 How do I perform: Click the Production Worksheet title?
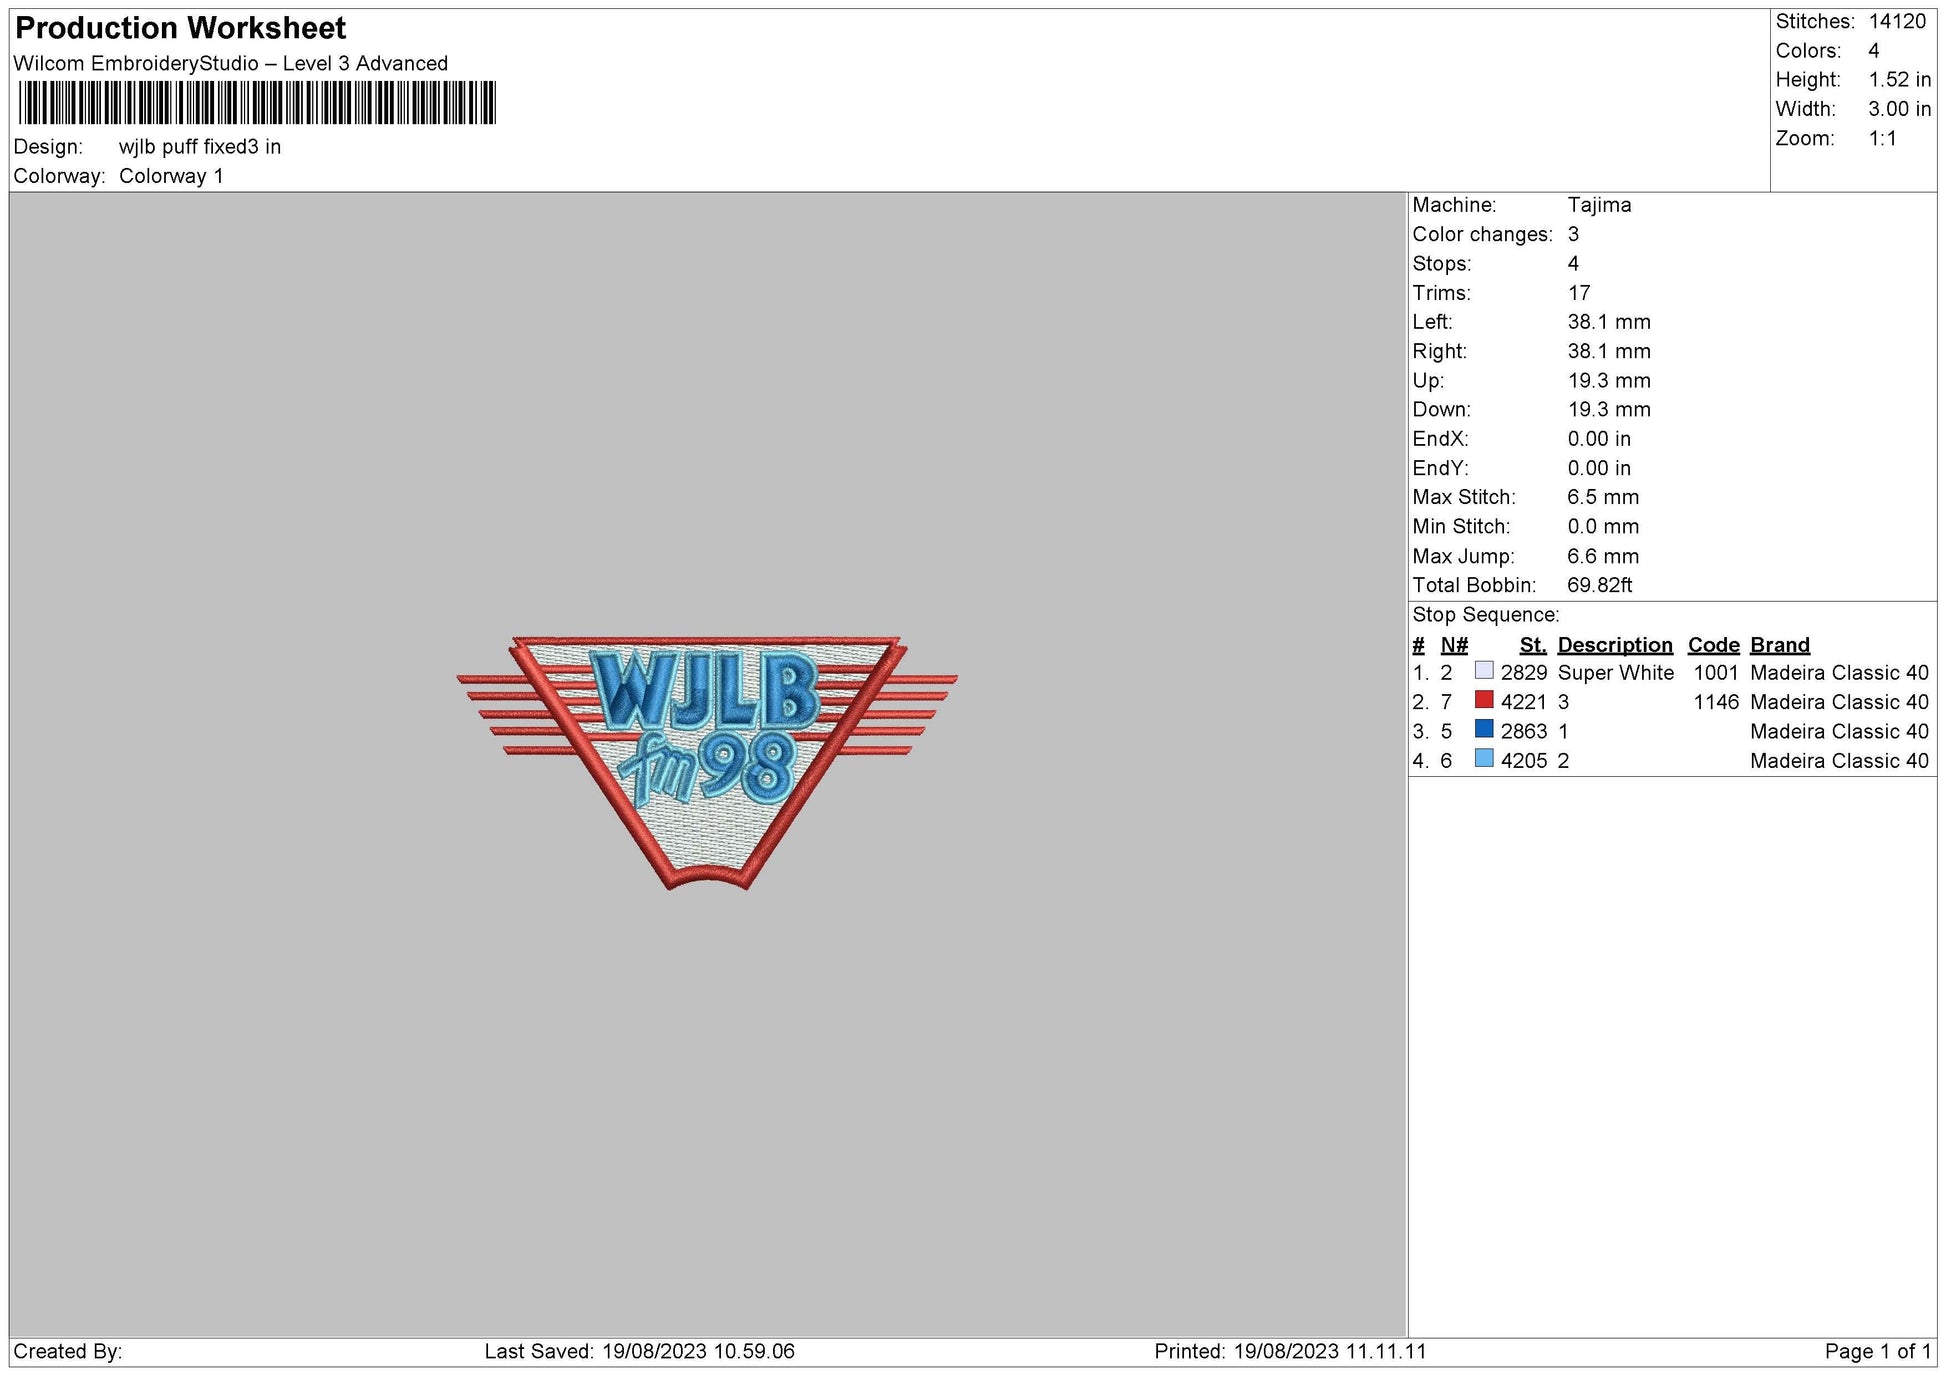tap(178, 29)
